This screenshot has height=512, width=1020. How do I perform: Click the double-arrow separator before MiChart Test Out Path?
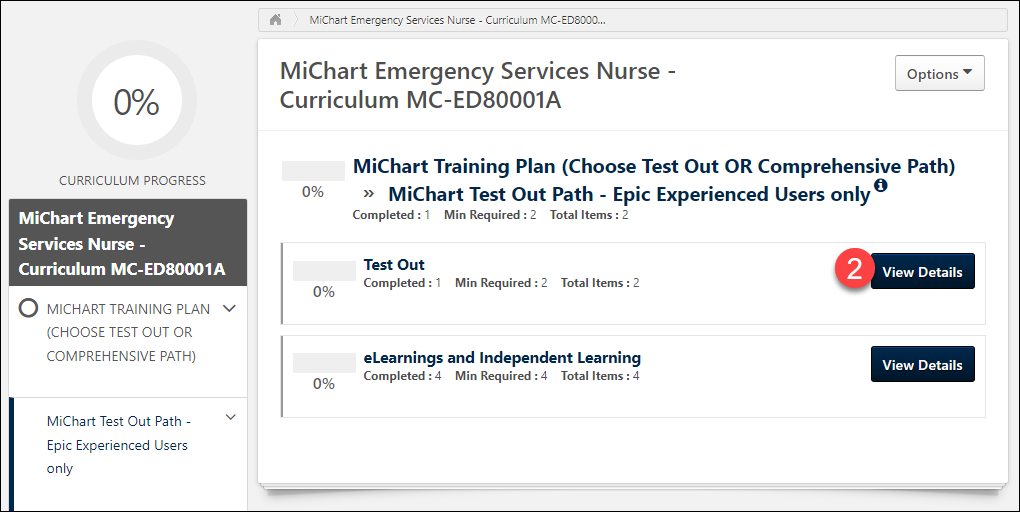tap(369, 193)
